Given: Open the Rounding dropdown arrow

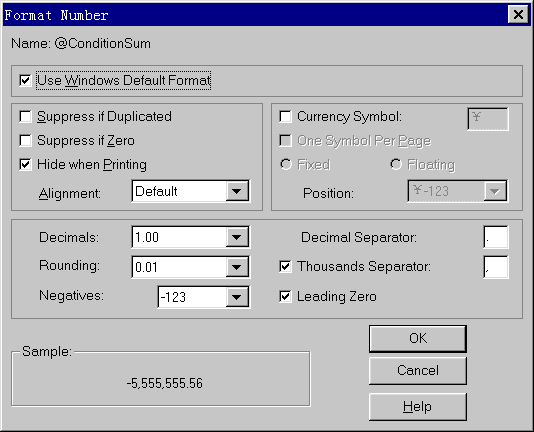Looking at the screenshot, I should click(237, 267).
